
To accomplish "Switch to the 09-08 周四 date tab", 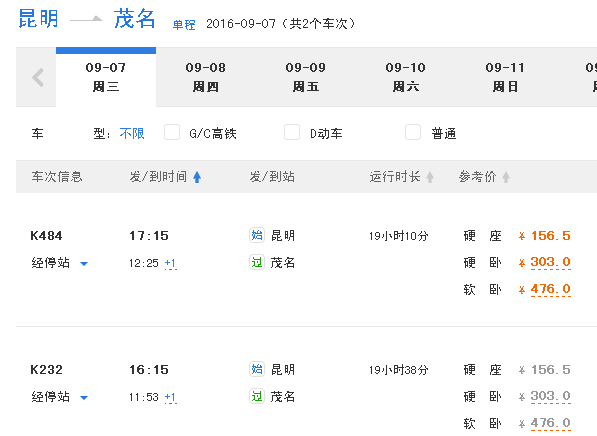I will (206, 77).
